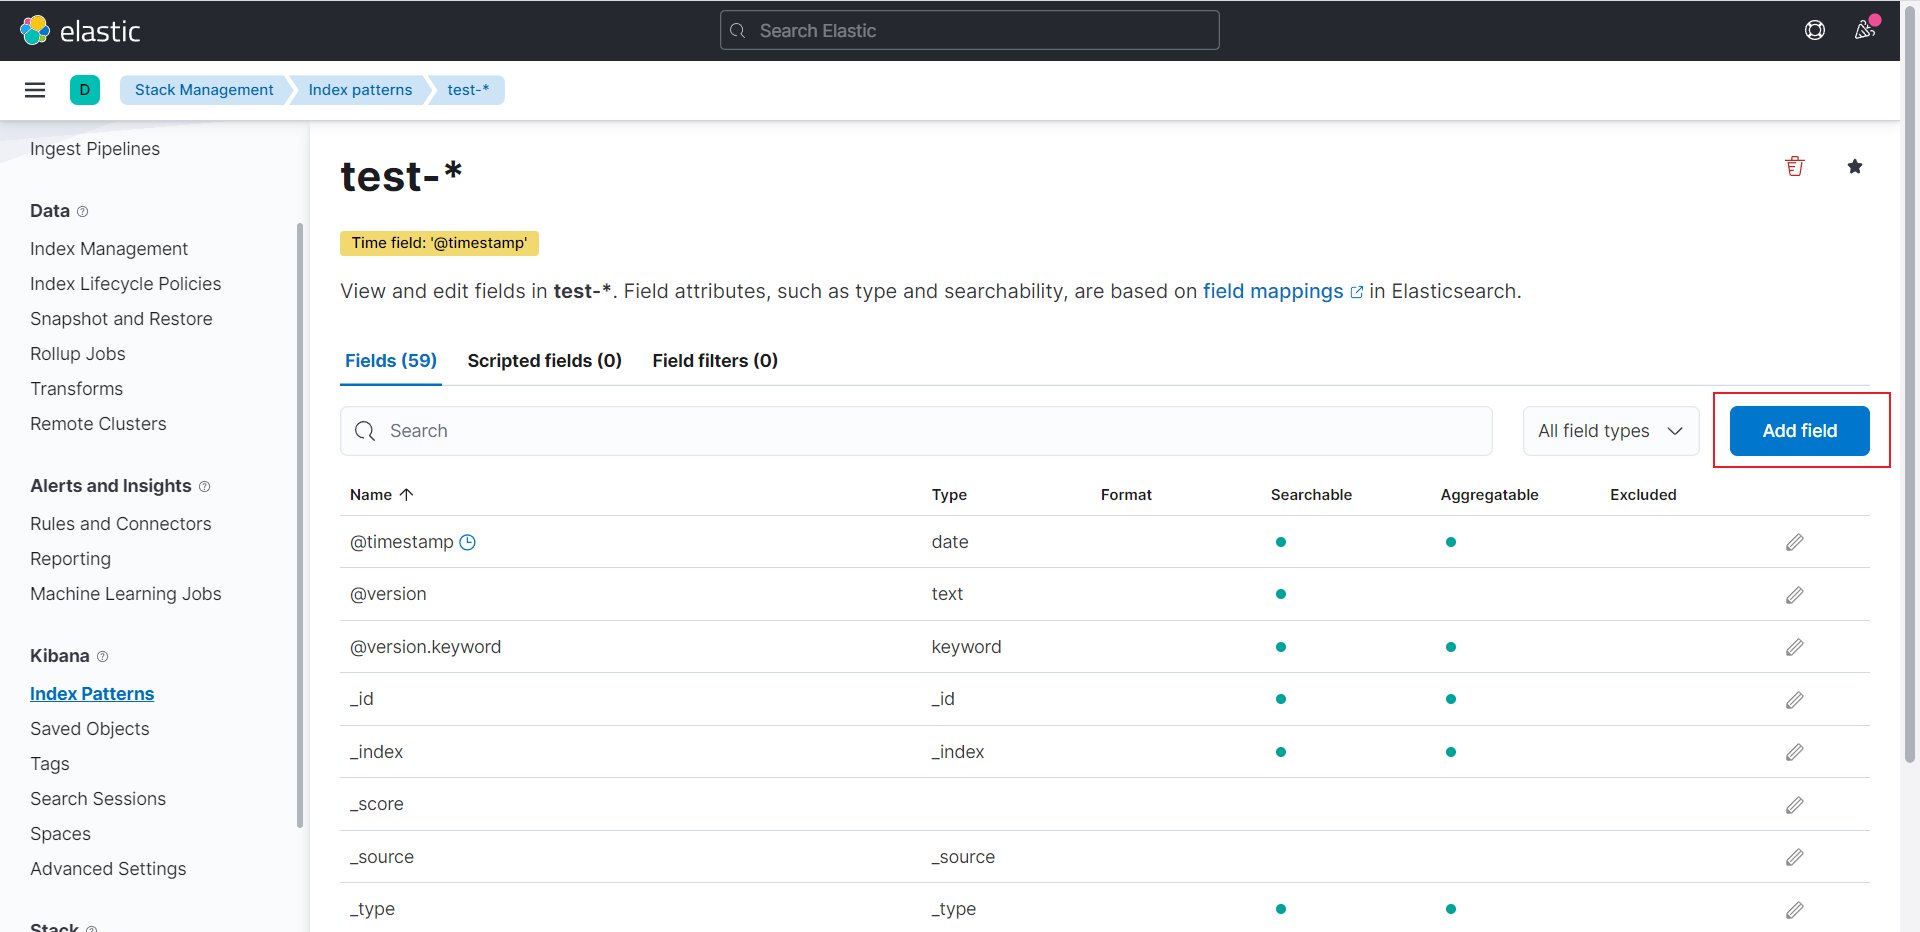The width and height of the screenshot is (1920, 932).
Task: Click the Searchable column header
Action: [x=1311, y=494]
